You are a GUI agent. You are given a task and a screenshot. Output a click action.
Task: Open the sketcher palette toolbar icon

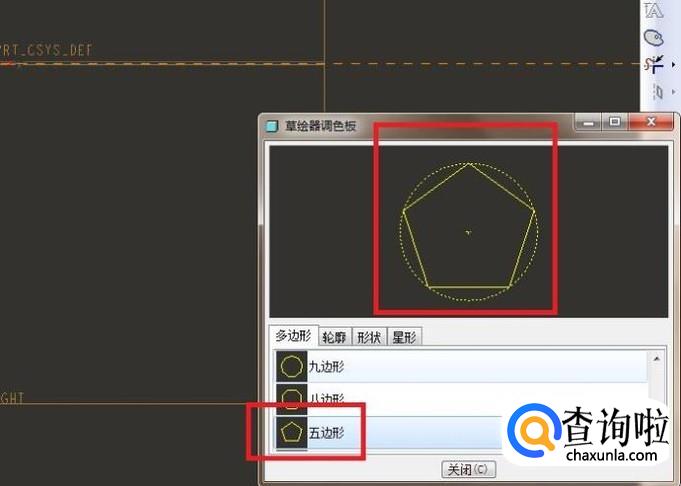[654, 38]
